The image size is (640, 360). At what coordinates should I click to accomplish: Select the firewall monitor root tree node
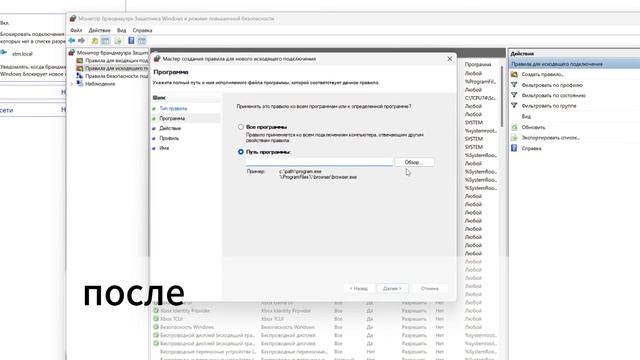tap(109, 53)
